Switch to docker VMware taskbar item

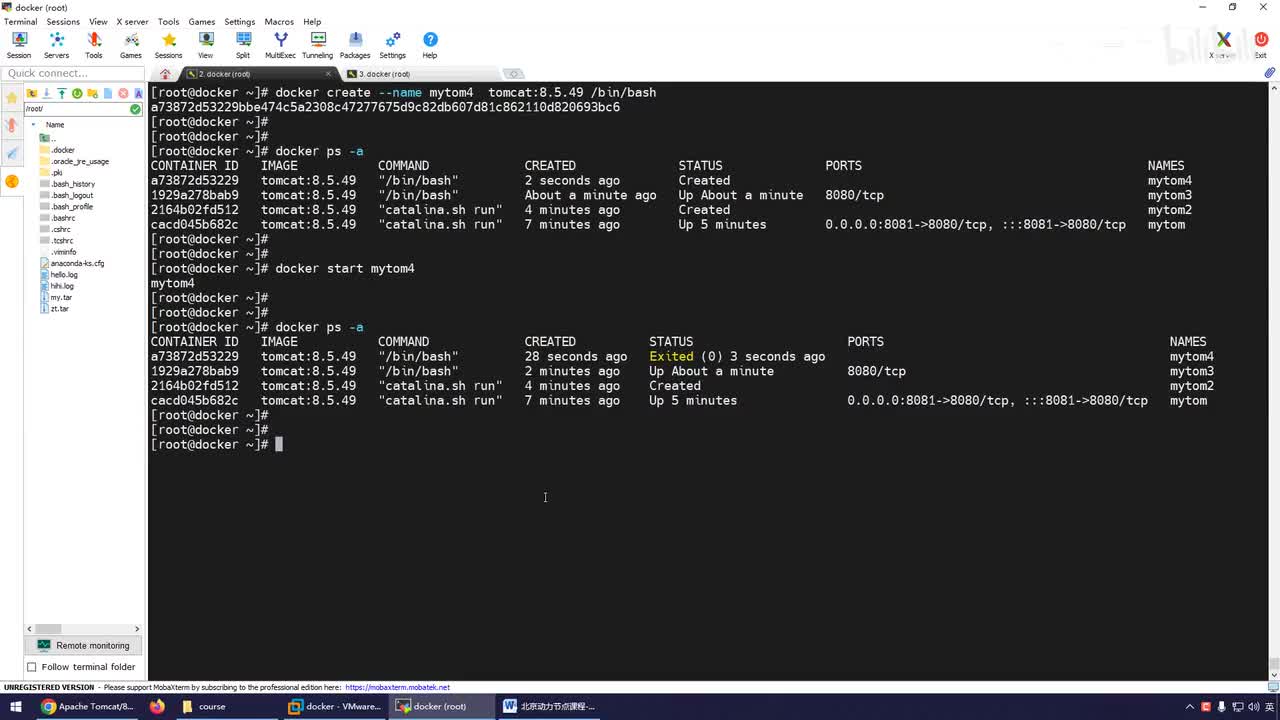coord(335,706)
